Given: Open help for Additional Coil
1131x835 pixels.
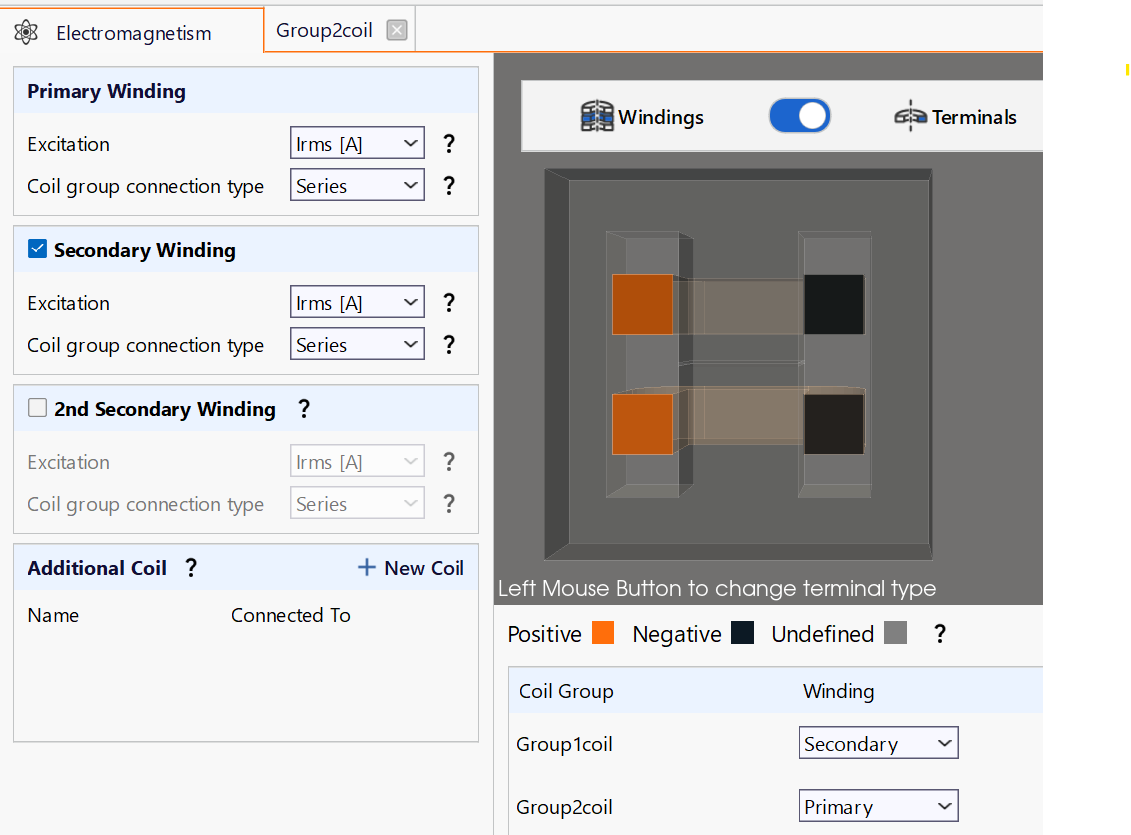Looking at the screenshot, I should coord(191,567).
